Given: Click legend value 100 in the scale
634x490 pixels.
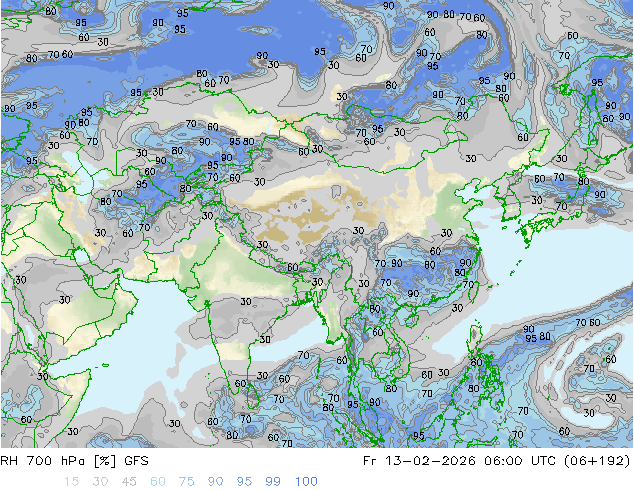Looking at the screenshot, I should [306, 482].
